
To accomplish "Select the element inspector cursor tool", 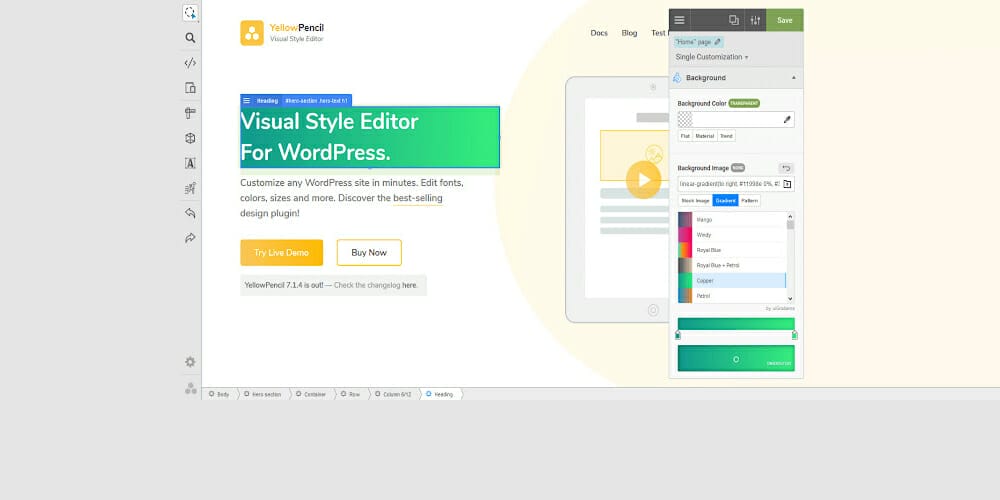I will (190, 13).
